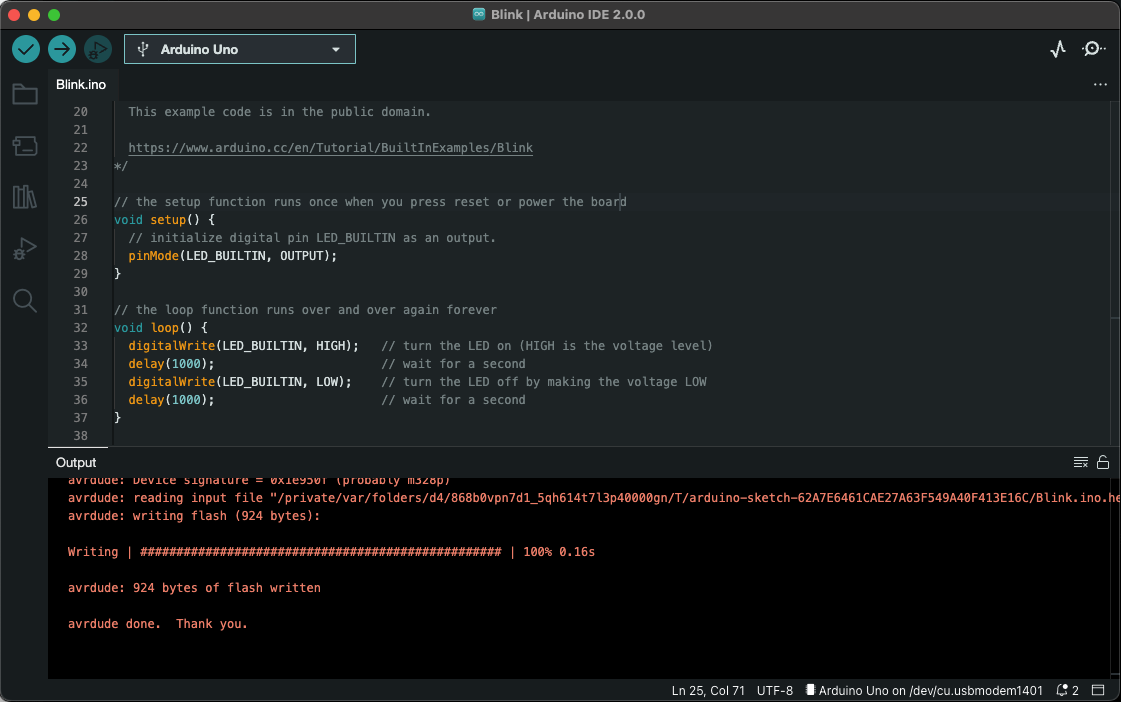Open the Serial Plotter

(x=1058, y=49)
